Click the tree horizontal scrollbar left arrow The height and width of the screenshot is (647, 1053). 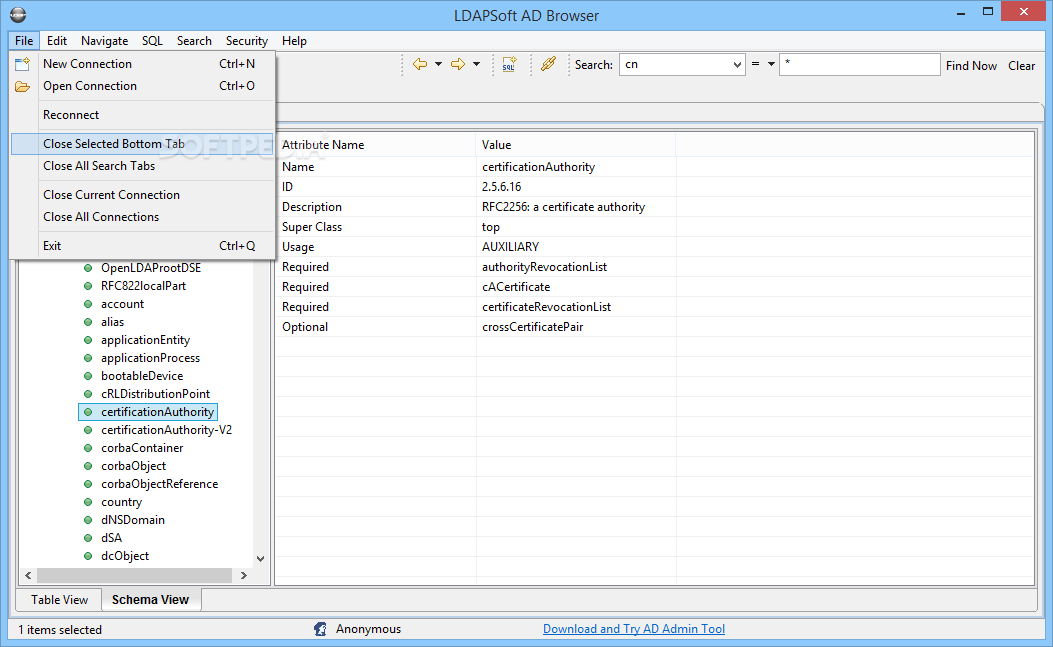28,575
